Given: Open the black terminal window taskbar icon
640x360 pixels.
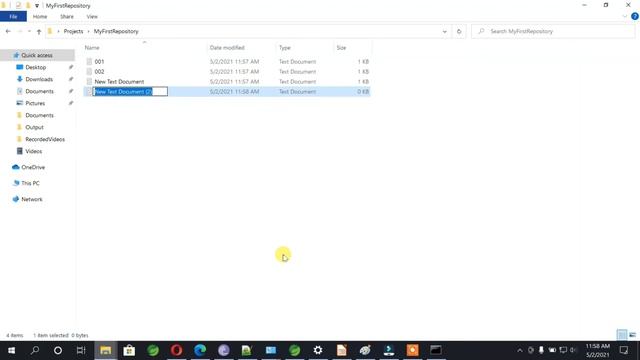Looking at the screenshot, I should (436, 350).
